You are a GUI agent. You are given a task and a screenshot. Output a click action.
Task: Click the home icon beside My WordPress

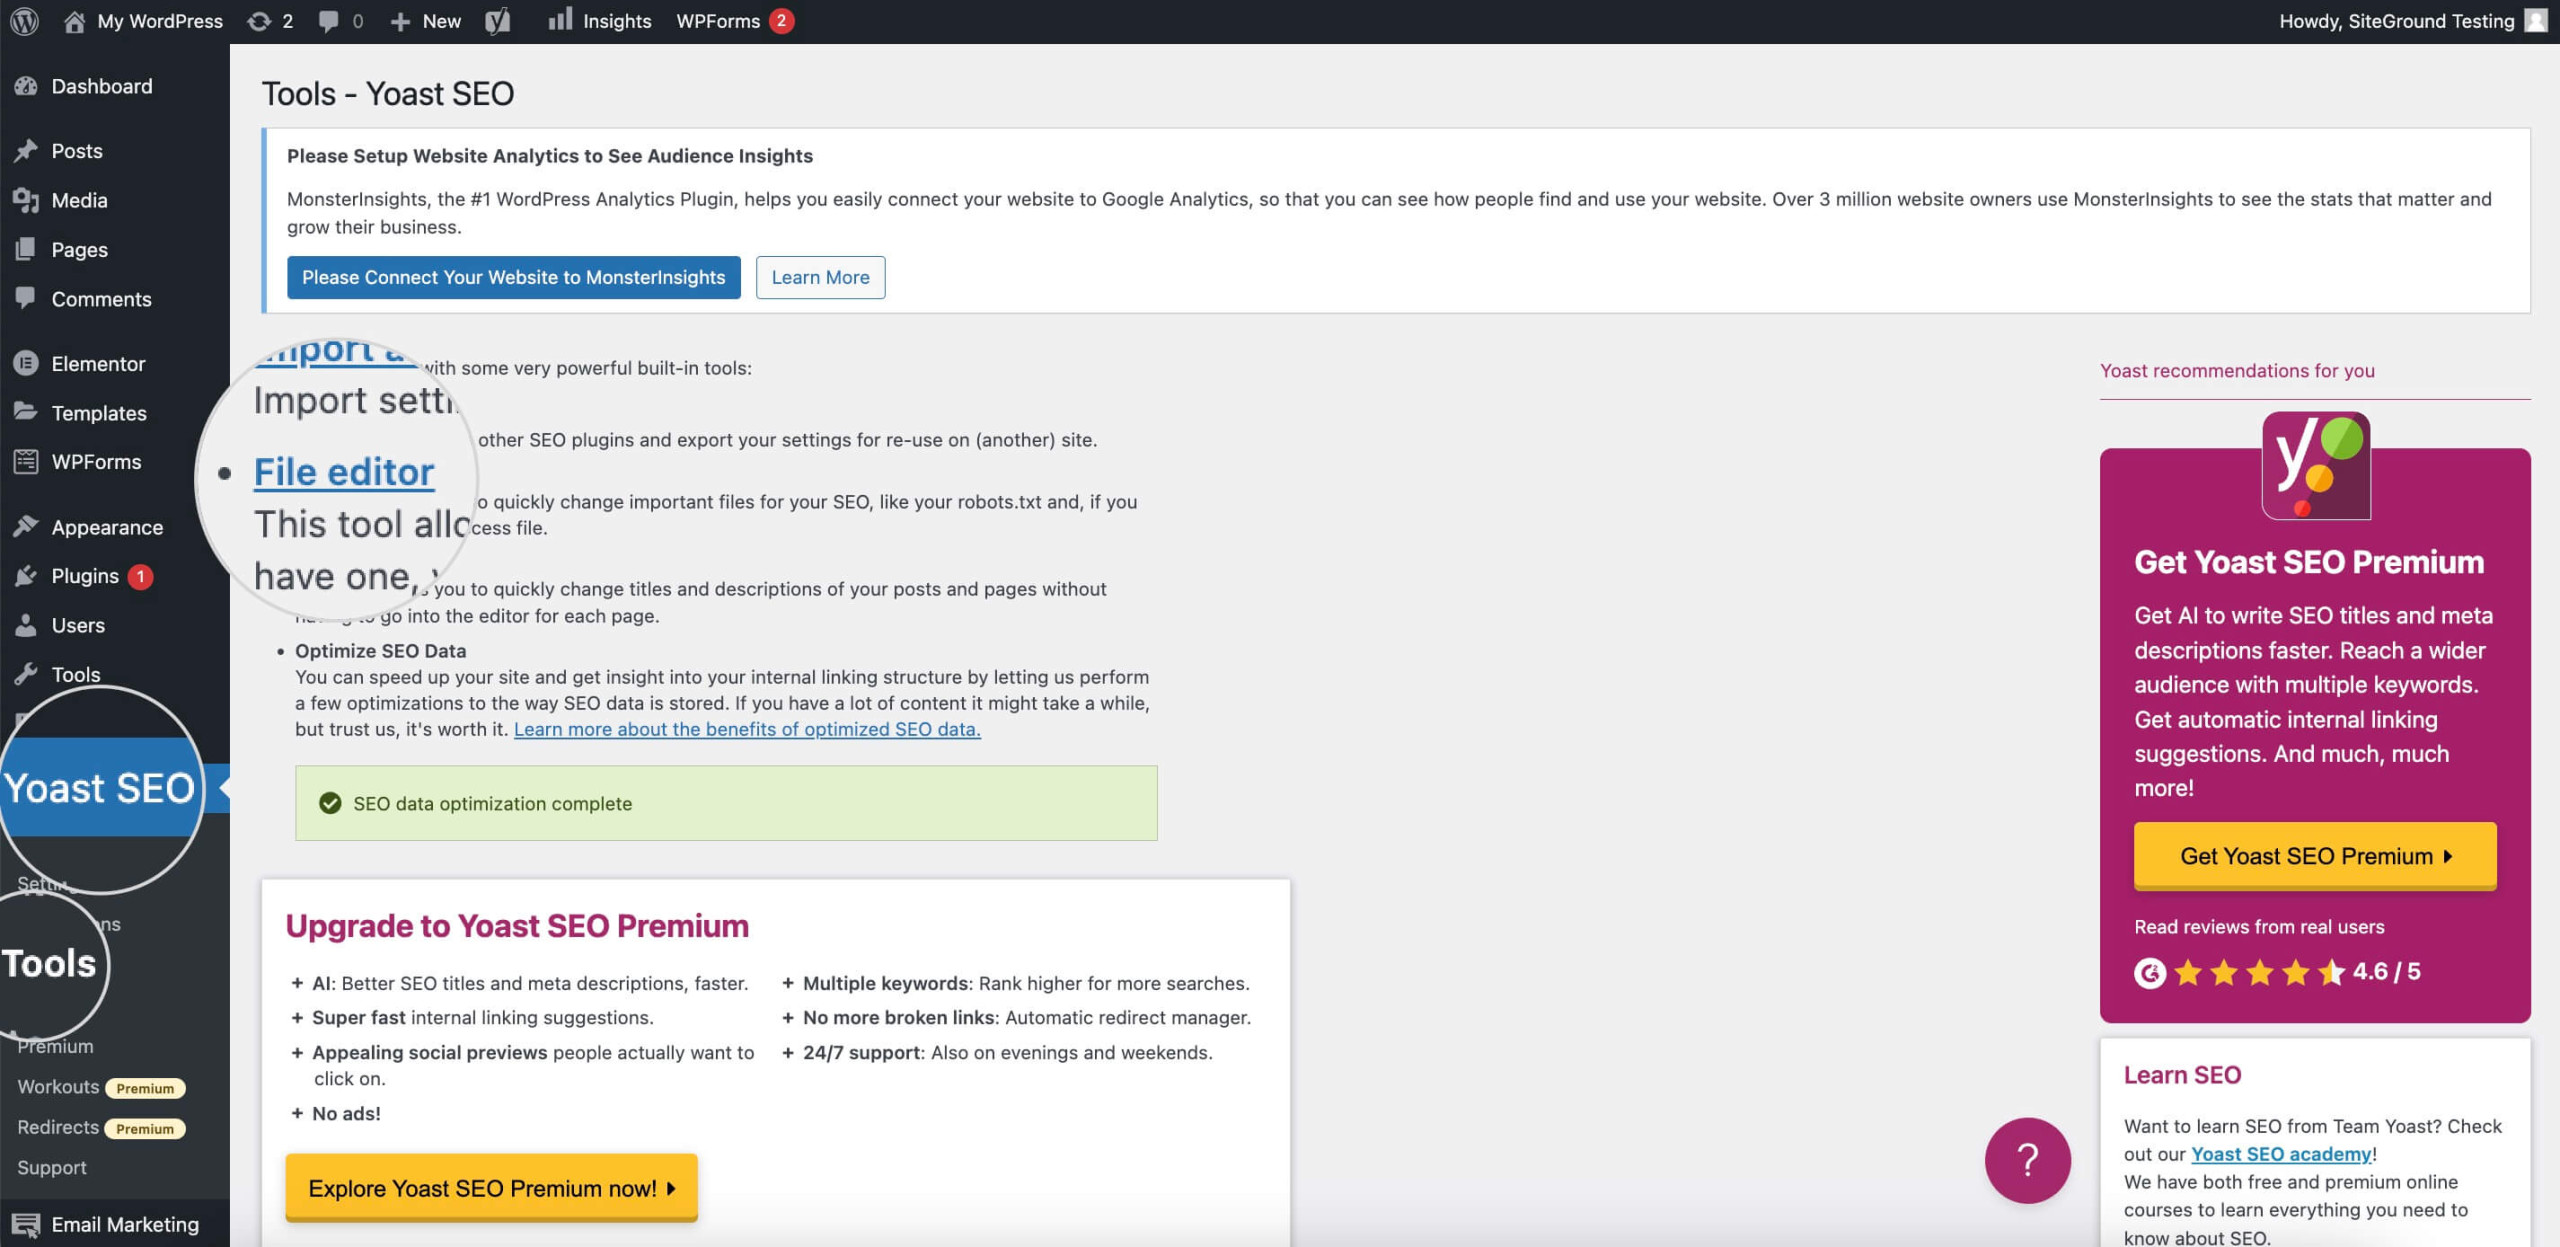[x=74, y=21]
